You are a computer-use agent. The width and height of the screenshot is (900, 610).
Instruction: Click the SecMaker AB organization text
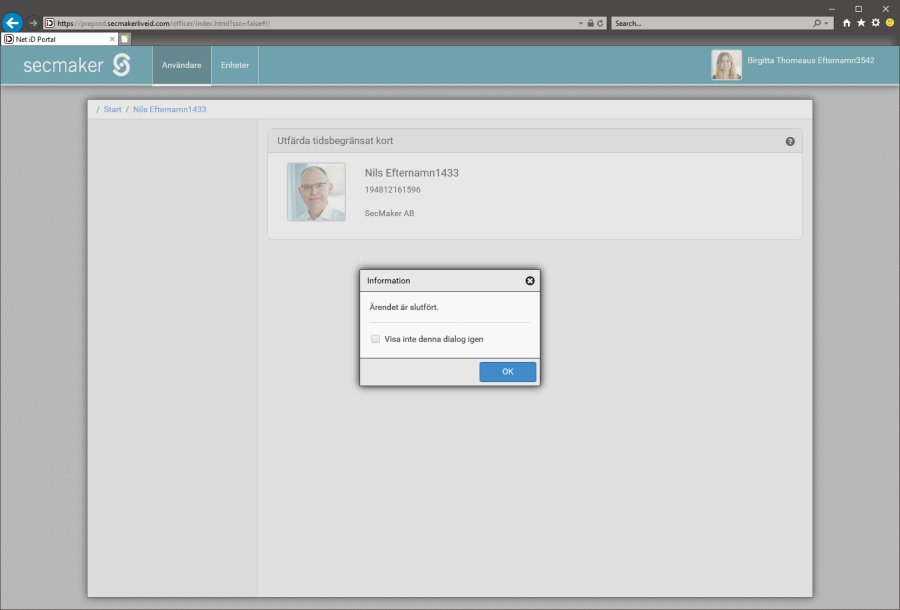389,213
